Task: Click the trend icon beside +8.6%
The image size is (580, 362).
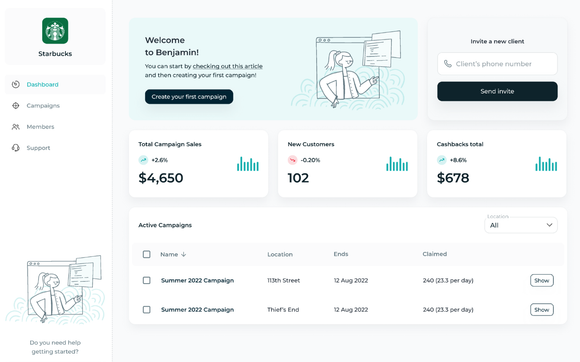Action: click(442, 160)
